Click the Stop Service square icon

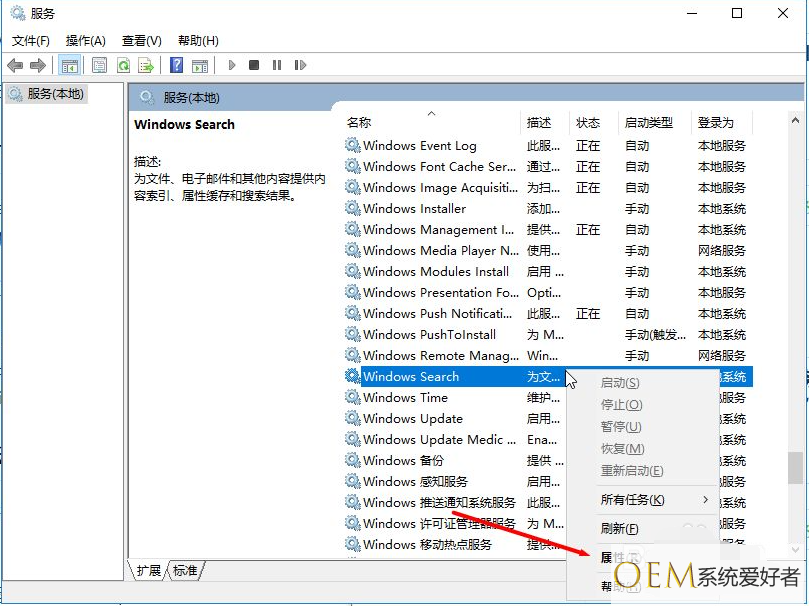[254, 65]
